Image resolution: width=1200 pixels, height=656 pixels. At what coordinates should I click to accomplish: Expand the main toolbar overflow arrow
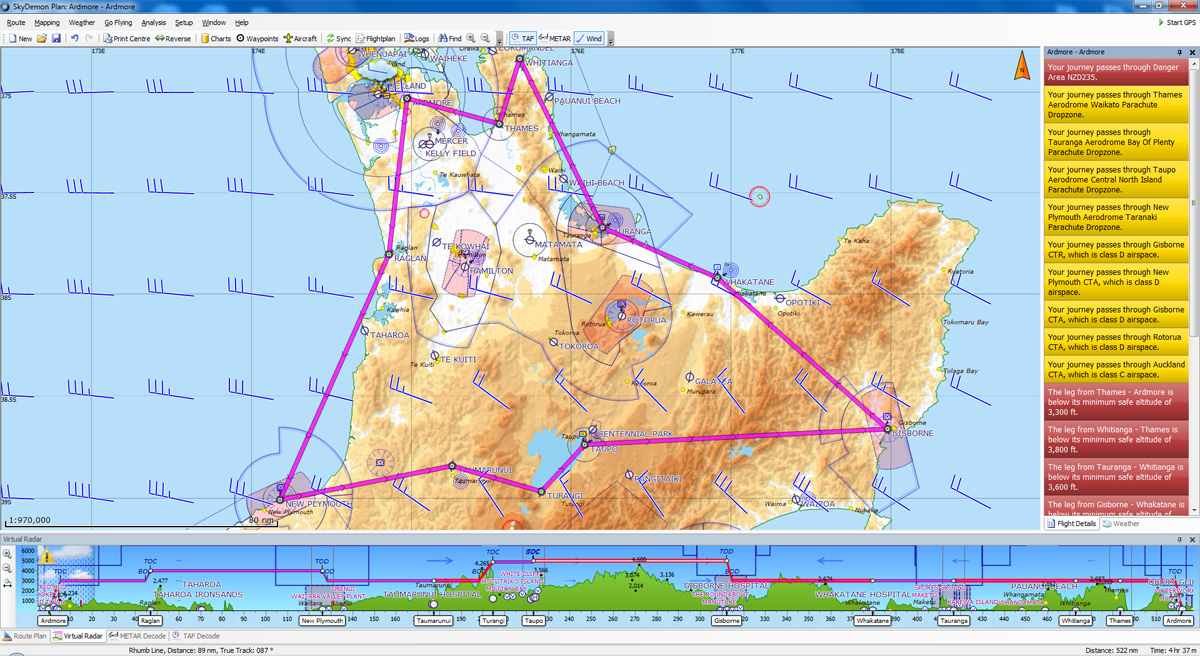click(x=498, y=39)
